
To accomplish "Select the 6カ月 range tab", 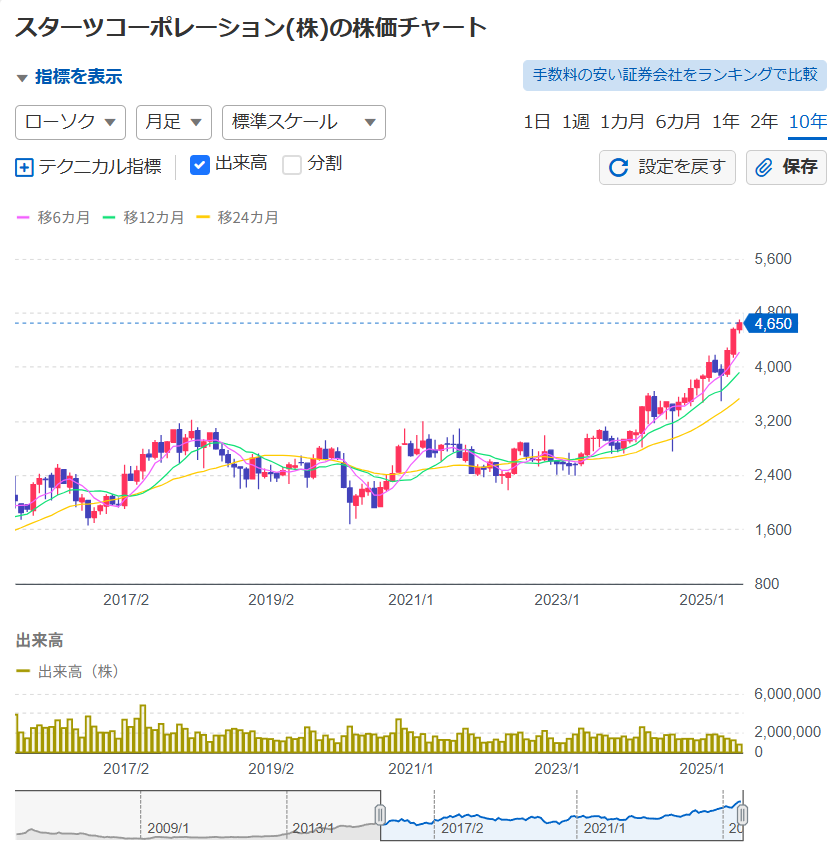I will 678,122.
